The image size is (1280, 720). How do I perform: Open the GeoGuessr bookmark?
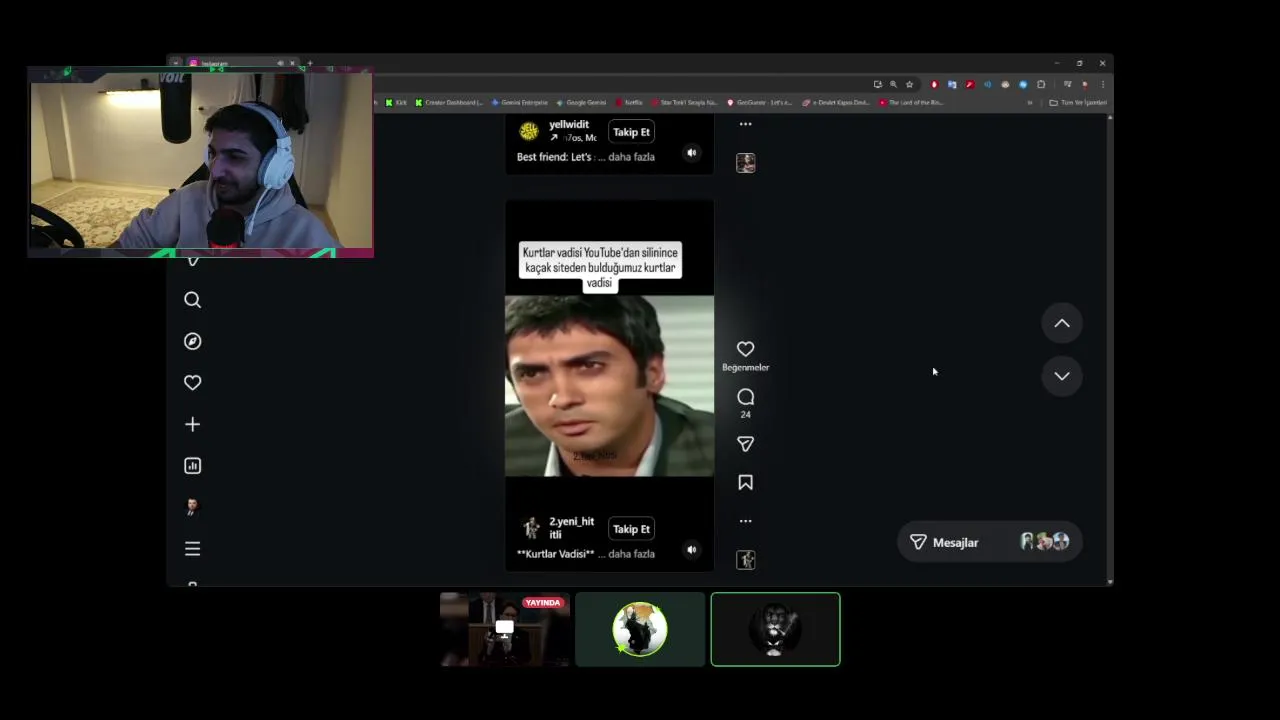(x=759, y=102)
